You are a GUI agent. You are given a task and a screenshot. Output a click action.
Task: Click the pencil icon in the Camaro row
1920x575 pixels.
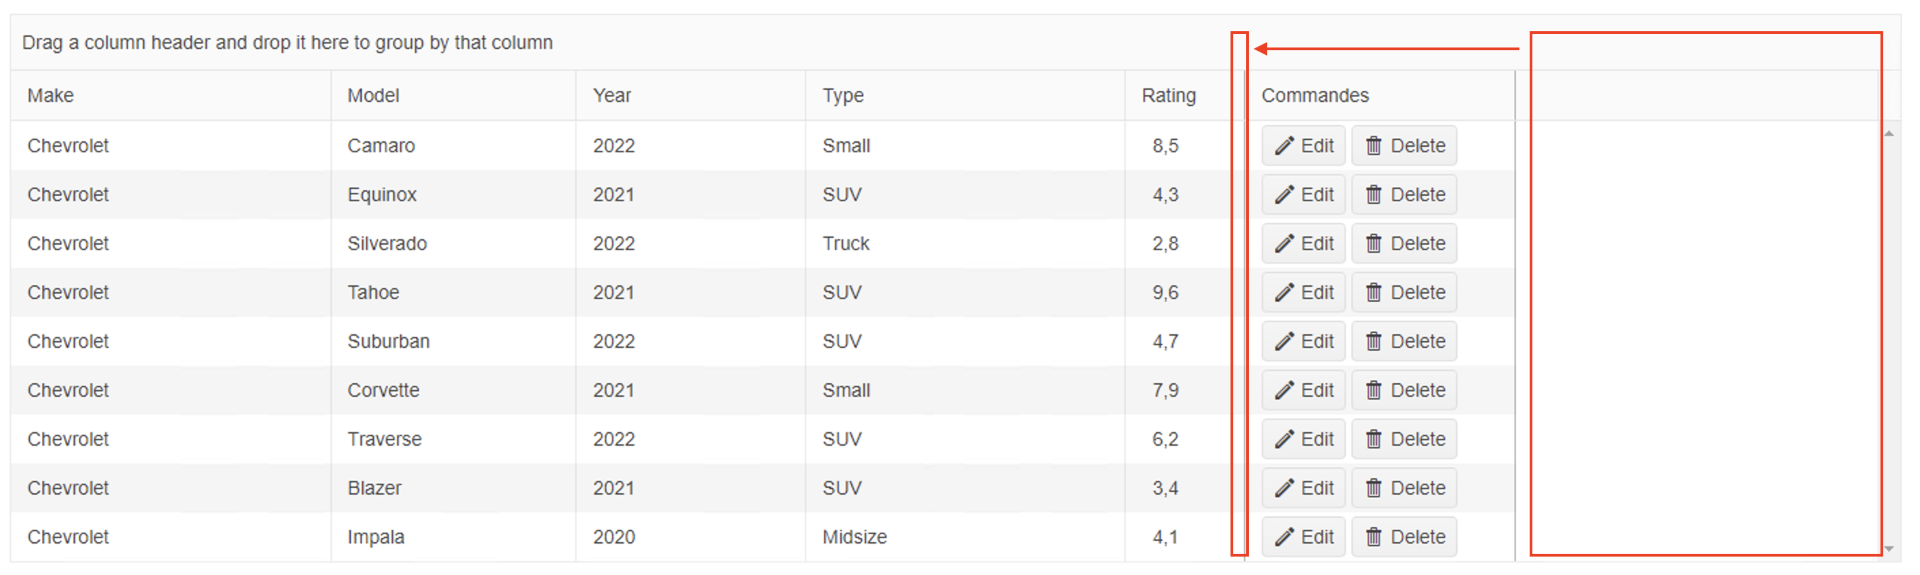1284,146
